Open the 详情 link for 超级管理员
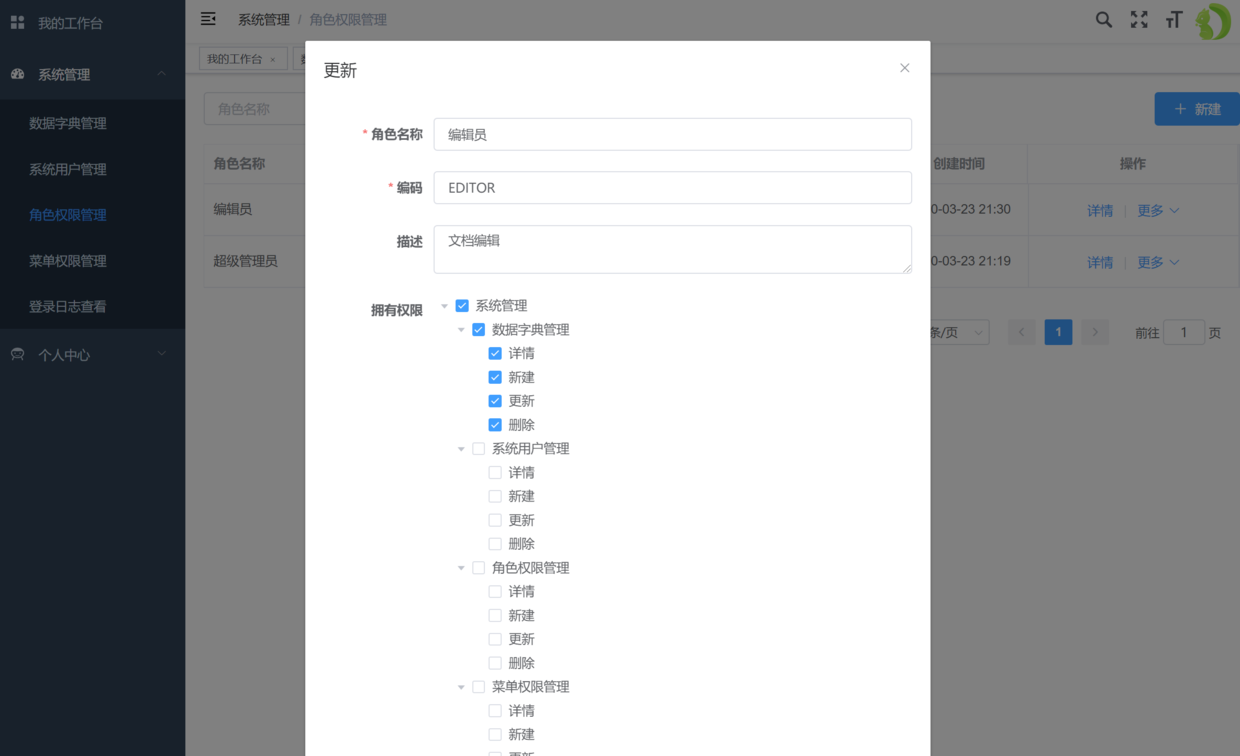The height and width of the screenshot is (756, 1240). (x=1100, y=261)
